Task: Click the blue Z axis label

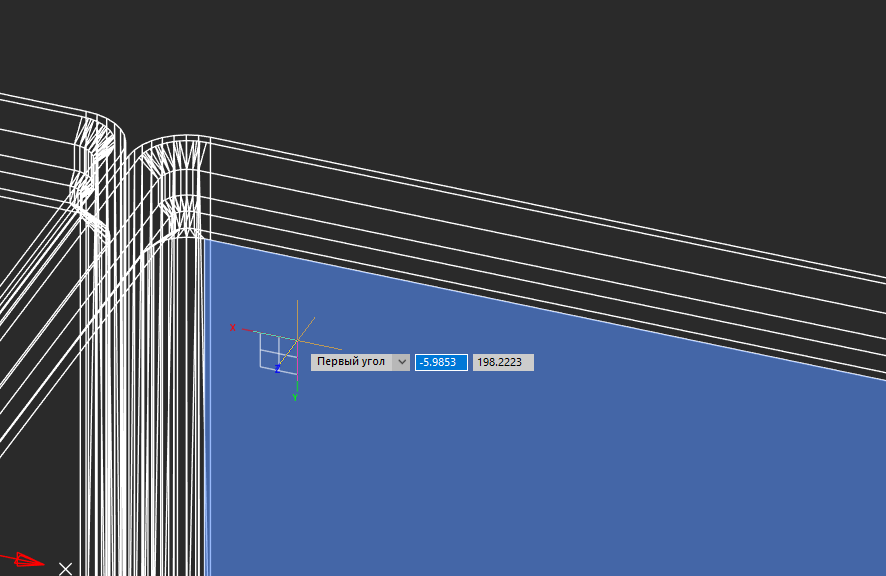Action: click(x=277, y=370)
